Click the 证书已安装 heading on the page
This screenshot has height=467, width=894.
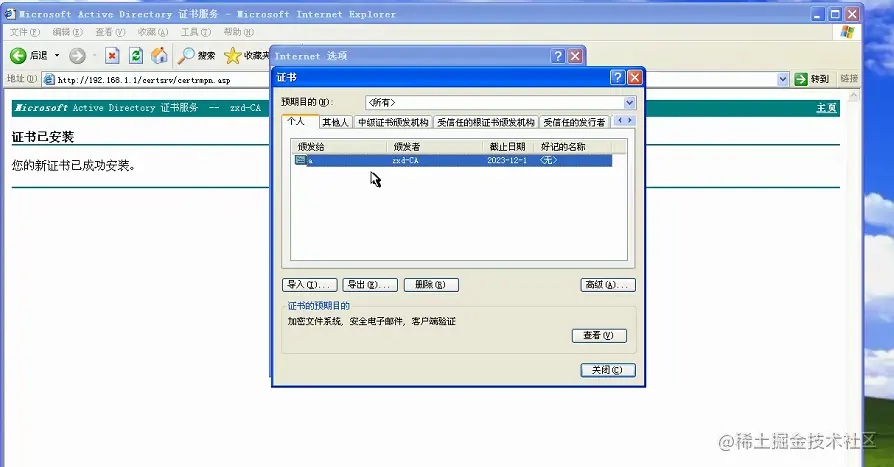[43, 137]
